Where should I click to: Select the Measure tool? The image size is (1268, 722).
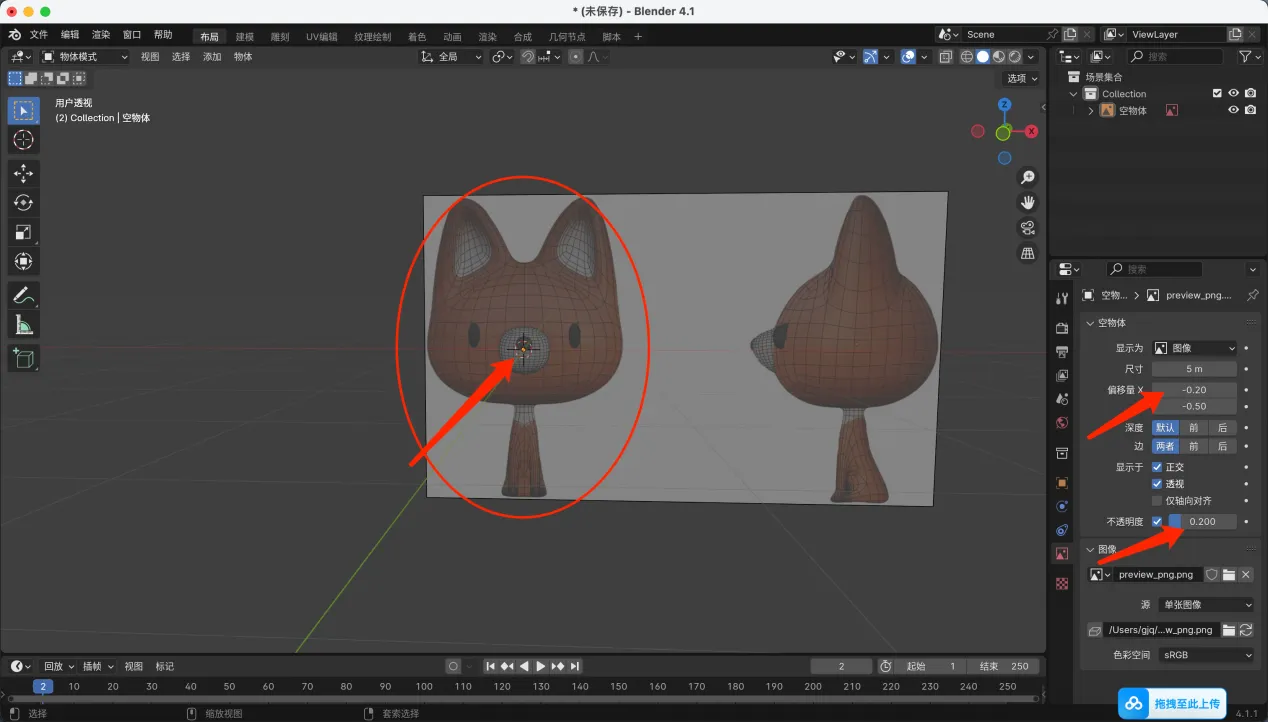pyautogui.click(x=23, y=325)
